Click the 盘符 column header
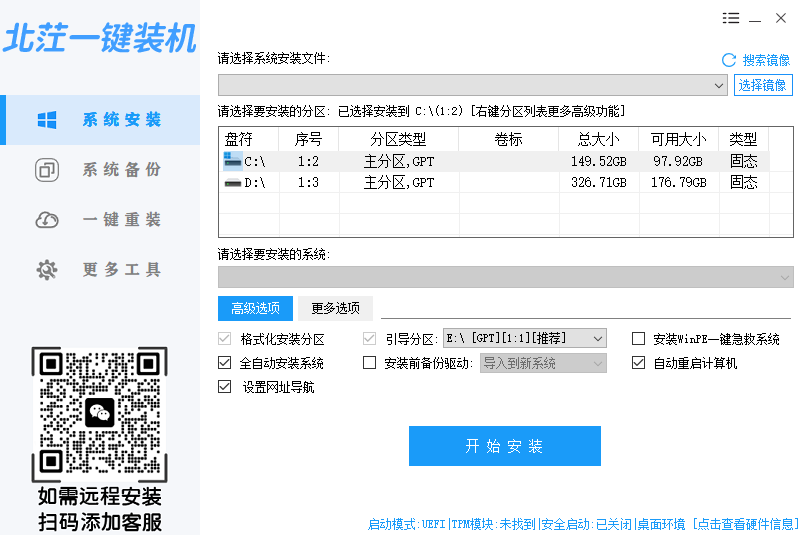The image size is (805, 535). (x=248, y=139)
